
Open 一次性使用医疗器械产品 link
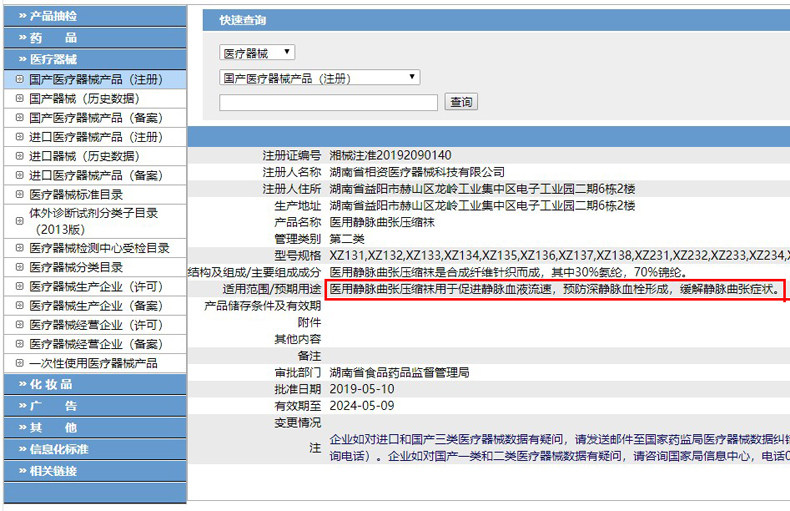[x=93, y=362]
